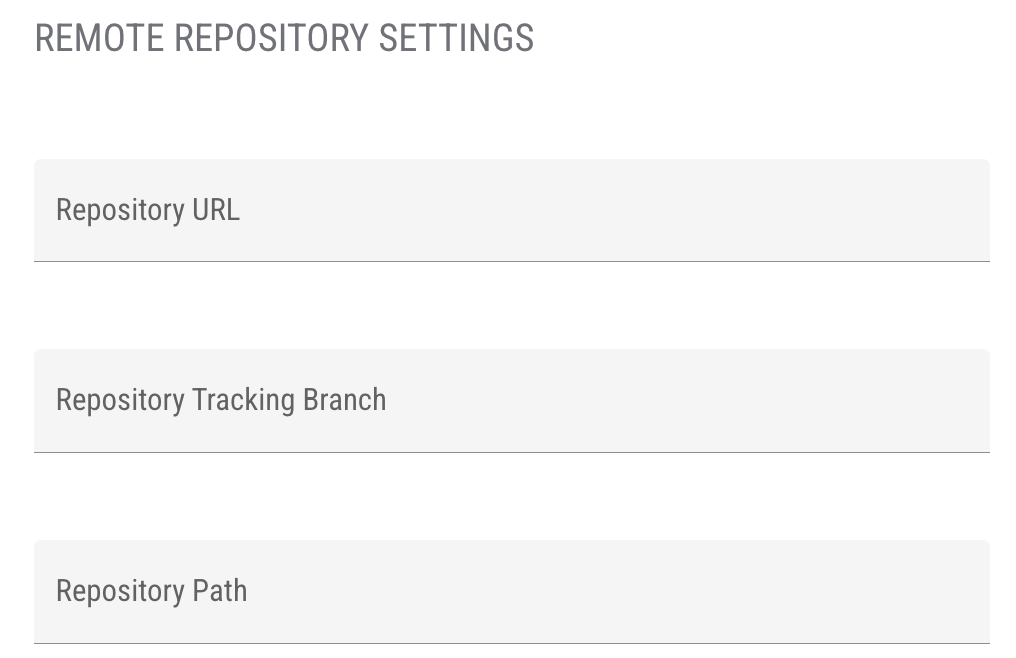Image resolution: width=1016 pixels, height=658 pixels.
Task: Click the Remote Repository Settings heading
Action: (284, 38)
